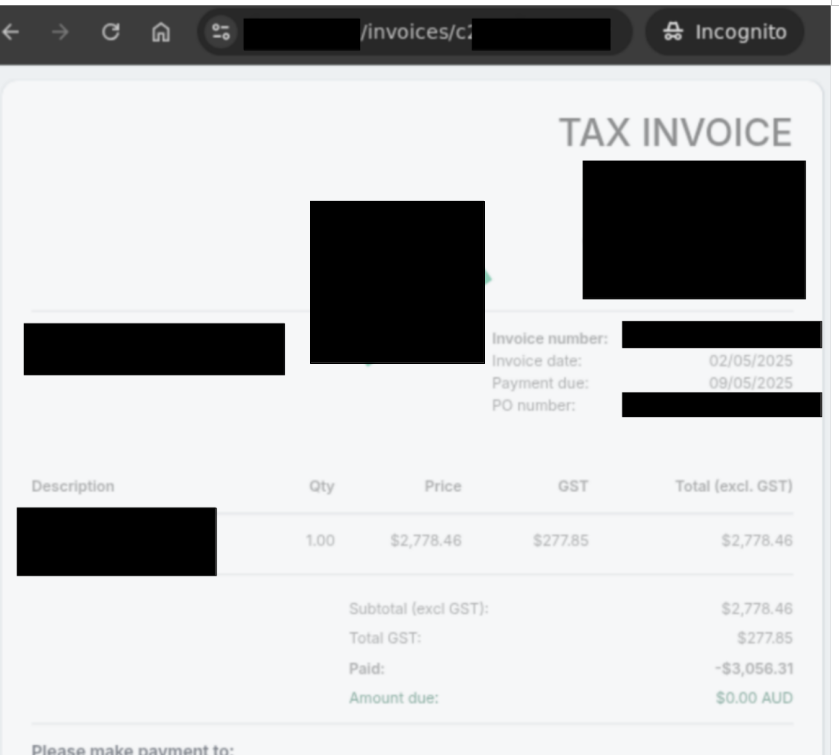Go to the browser home page
The height and width of the screenshot is (755, 839).
(x=159, y=32)
